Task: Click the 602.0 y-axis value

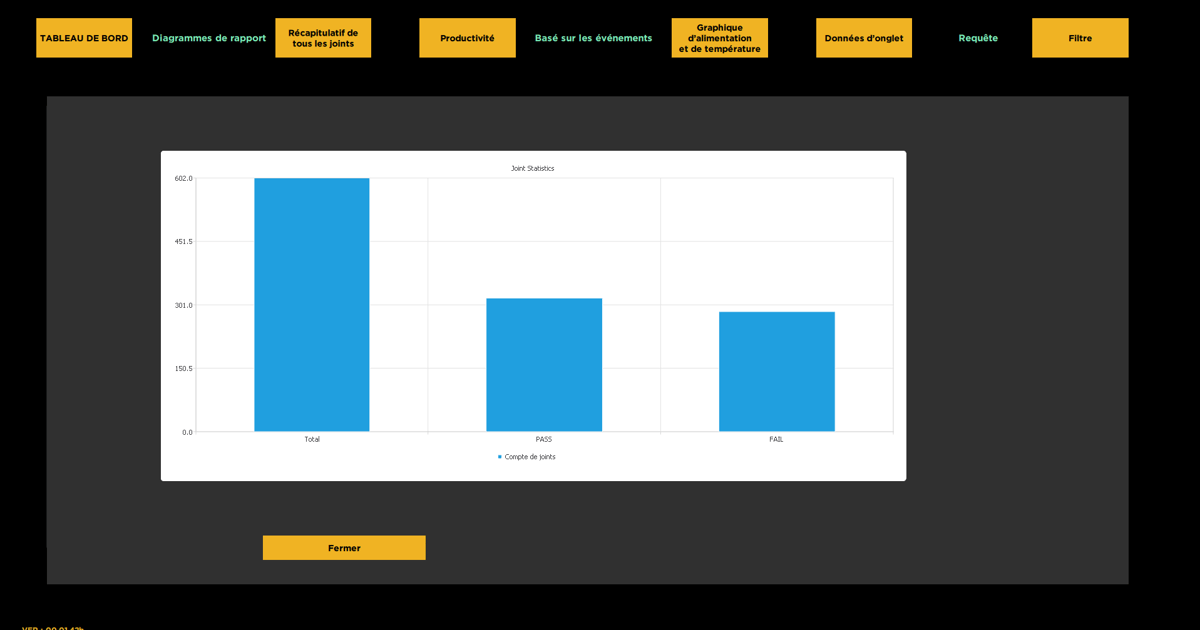Action: tap(183, 179)
